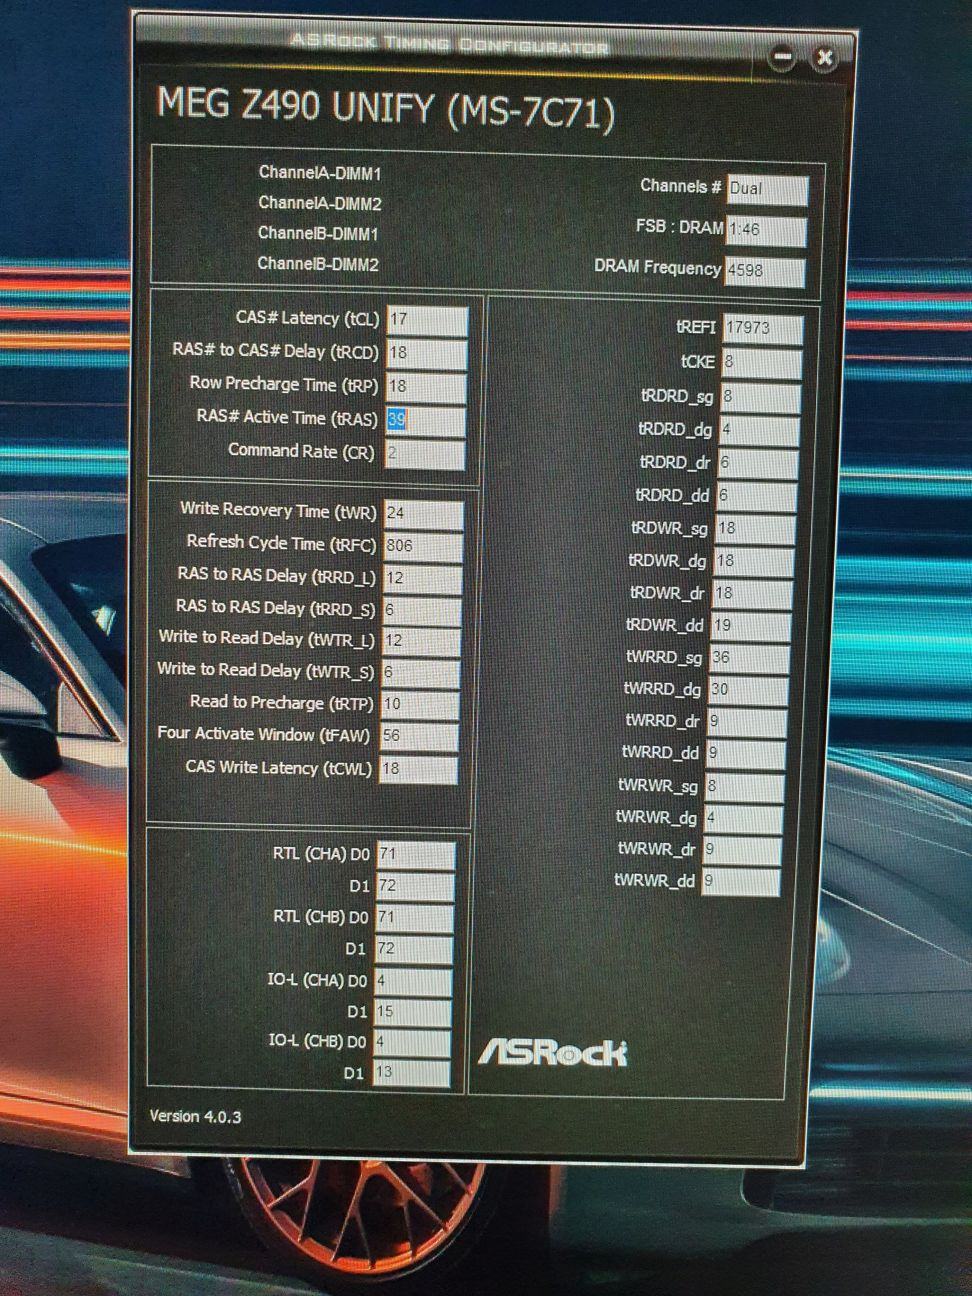Click the FSB : DRAM ratio field
The width and height of the screenshot is (972, 1296).
click(766, 230)
